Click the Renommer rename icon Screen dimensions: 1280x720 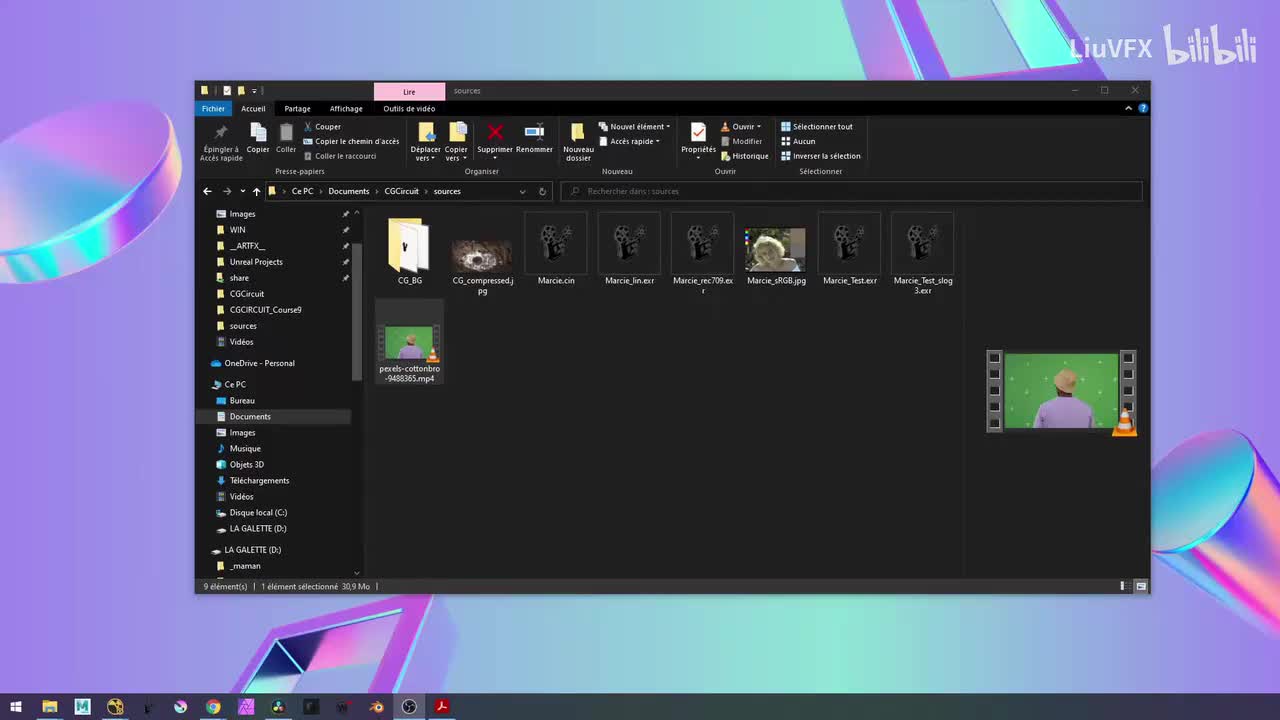(x=534, y=132)
